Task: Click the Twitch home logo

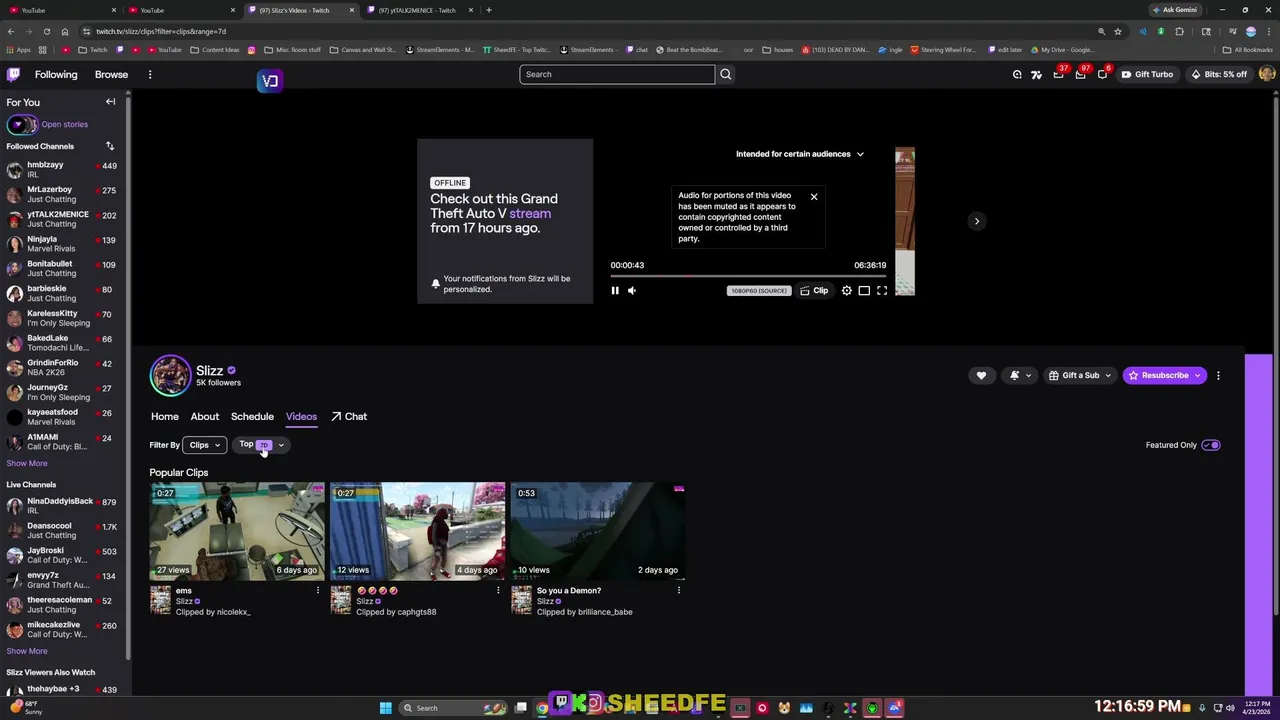Action: 14,74
